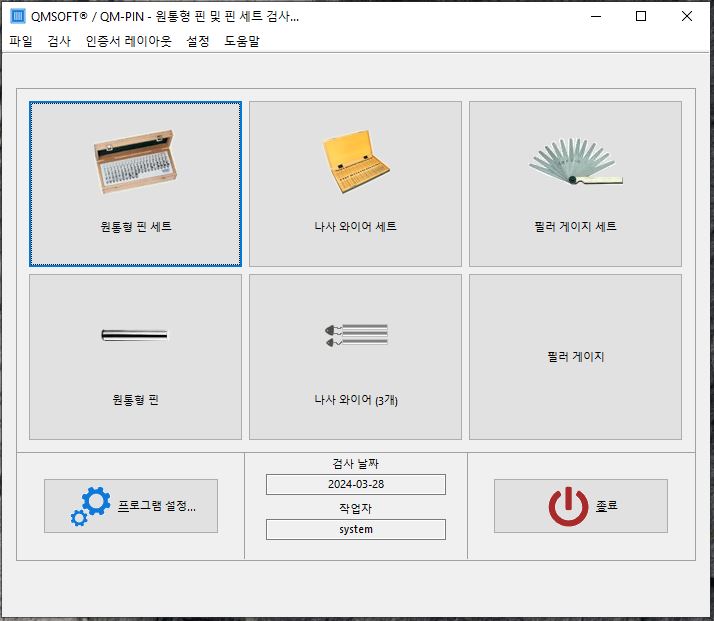714x621 pixels.
Task: Open the 인증서 레이아웃 menu
Action: tap(129, 41)
